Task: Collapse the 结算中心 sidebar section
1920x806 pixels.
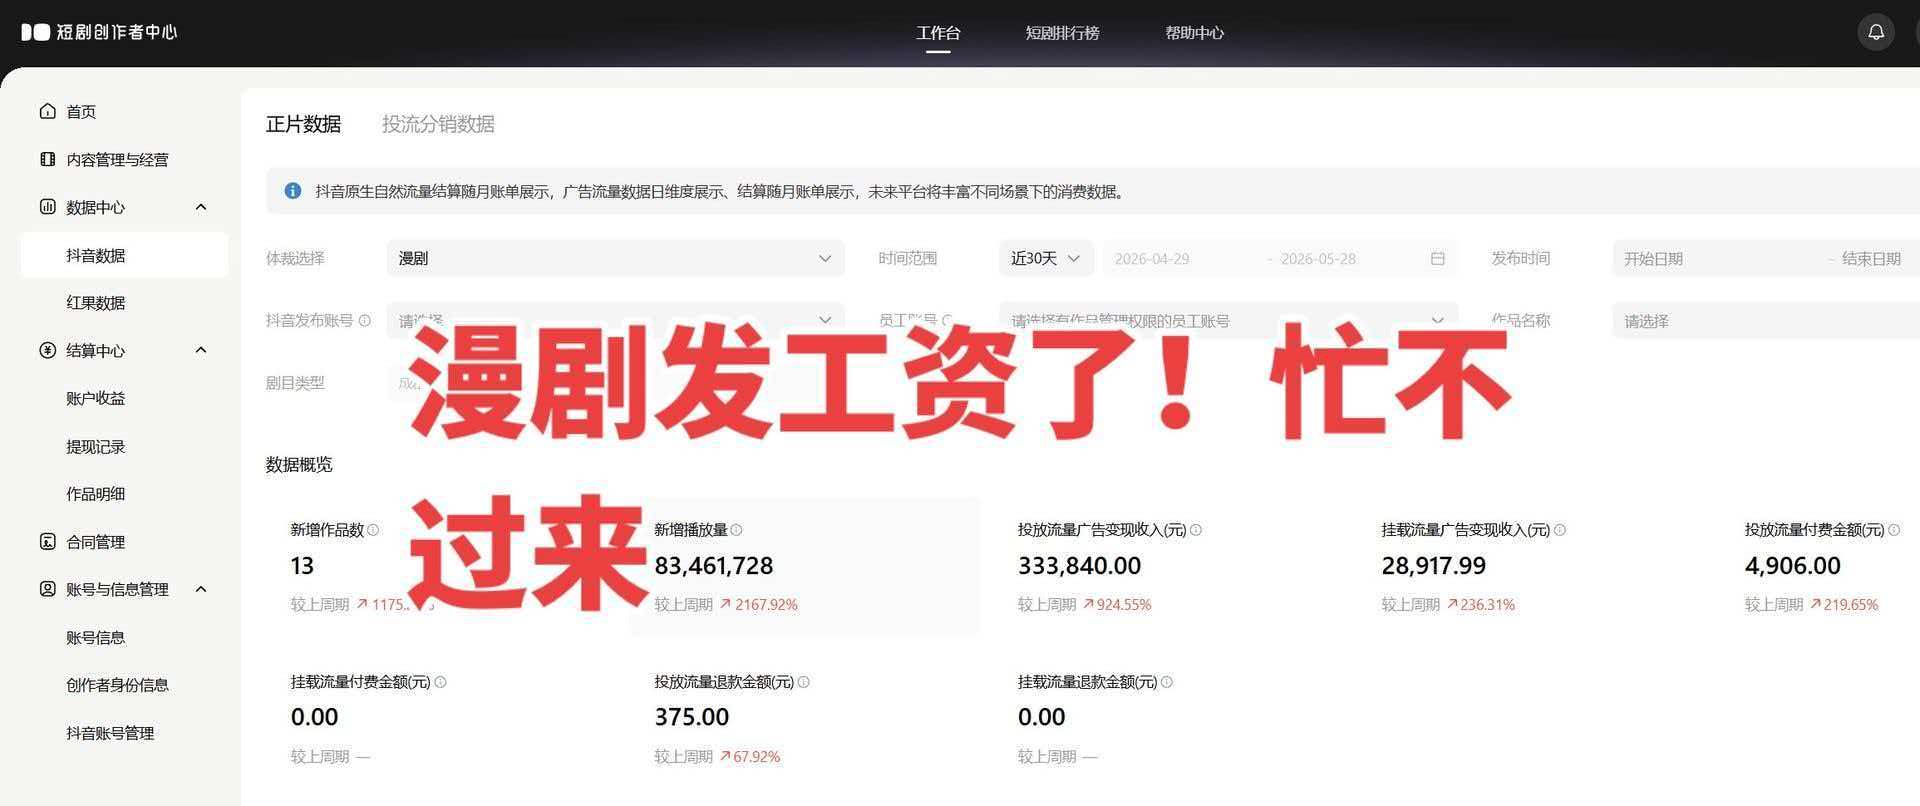Action: (201, 350)
